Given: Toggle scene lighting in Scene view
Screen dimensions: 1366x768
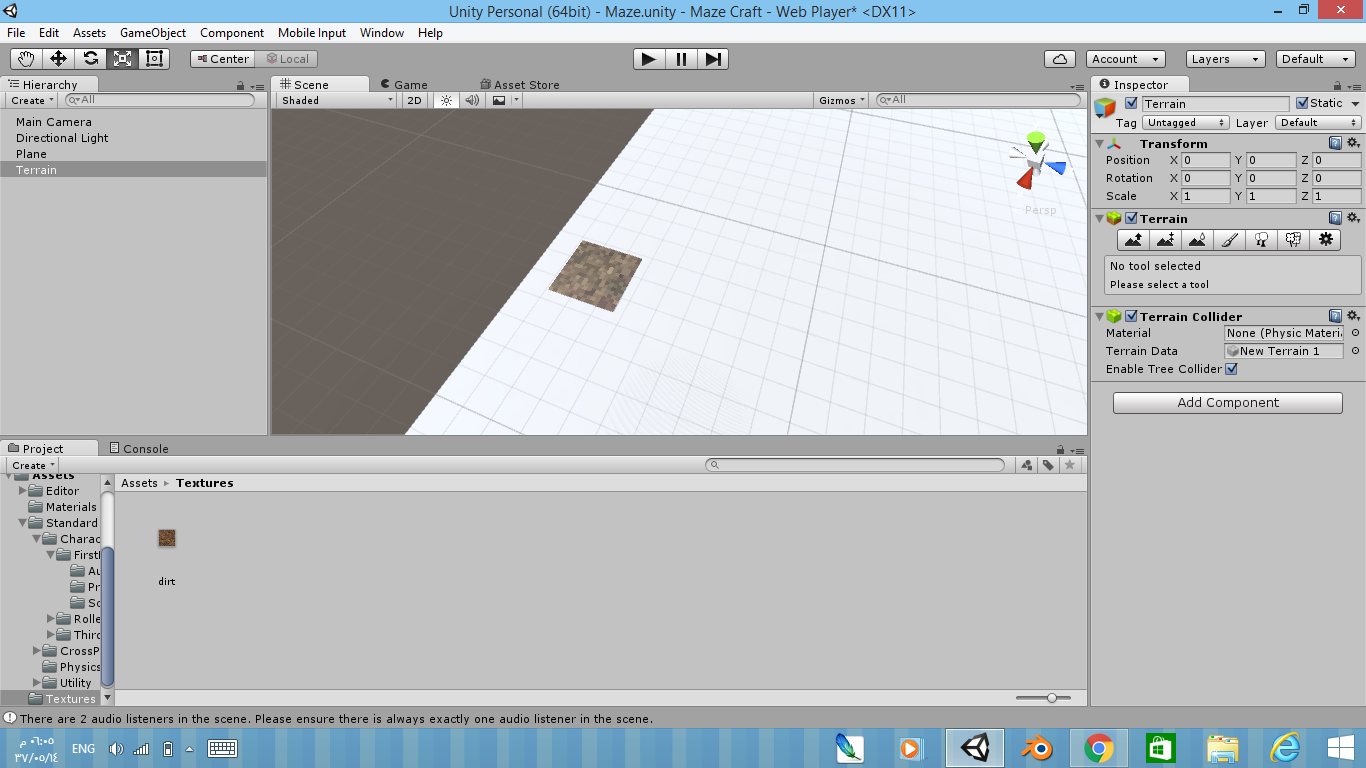Looking at the screenshot, I should pos(445,100).
